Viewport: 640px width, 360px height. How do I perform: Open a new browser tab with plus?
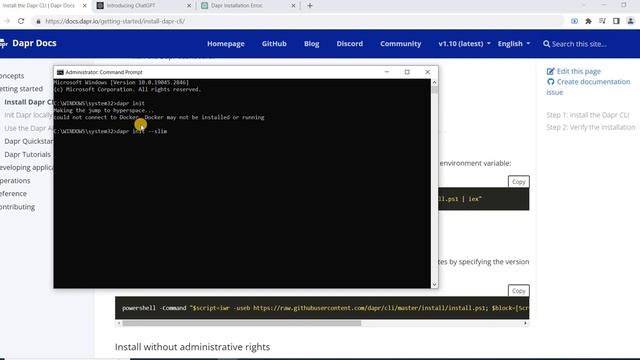310,6
